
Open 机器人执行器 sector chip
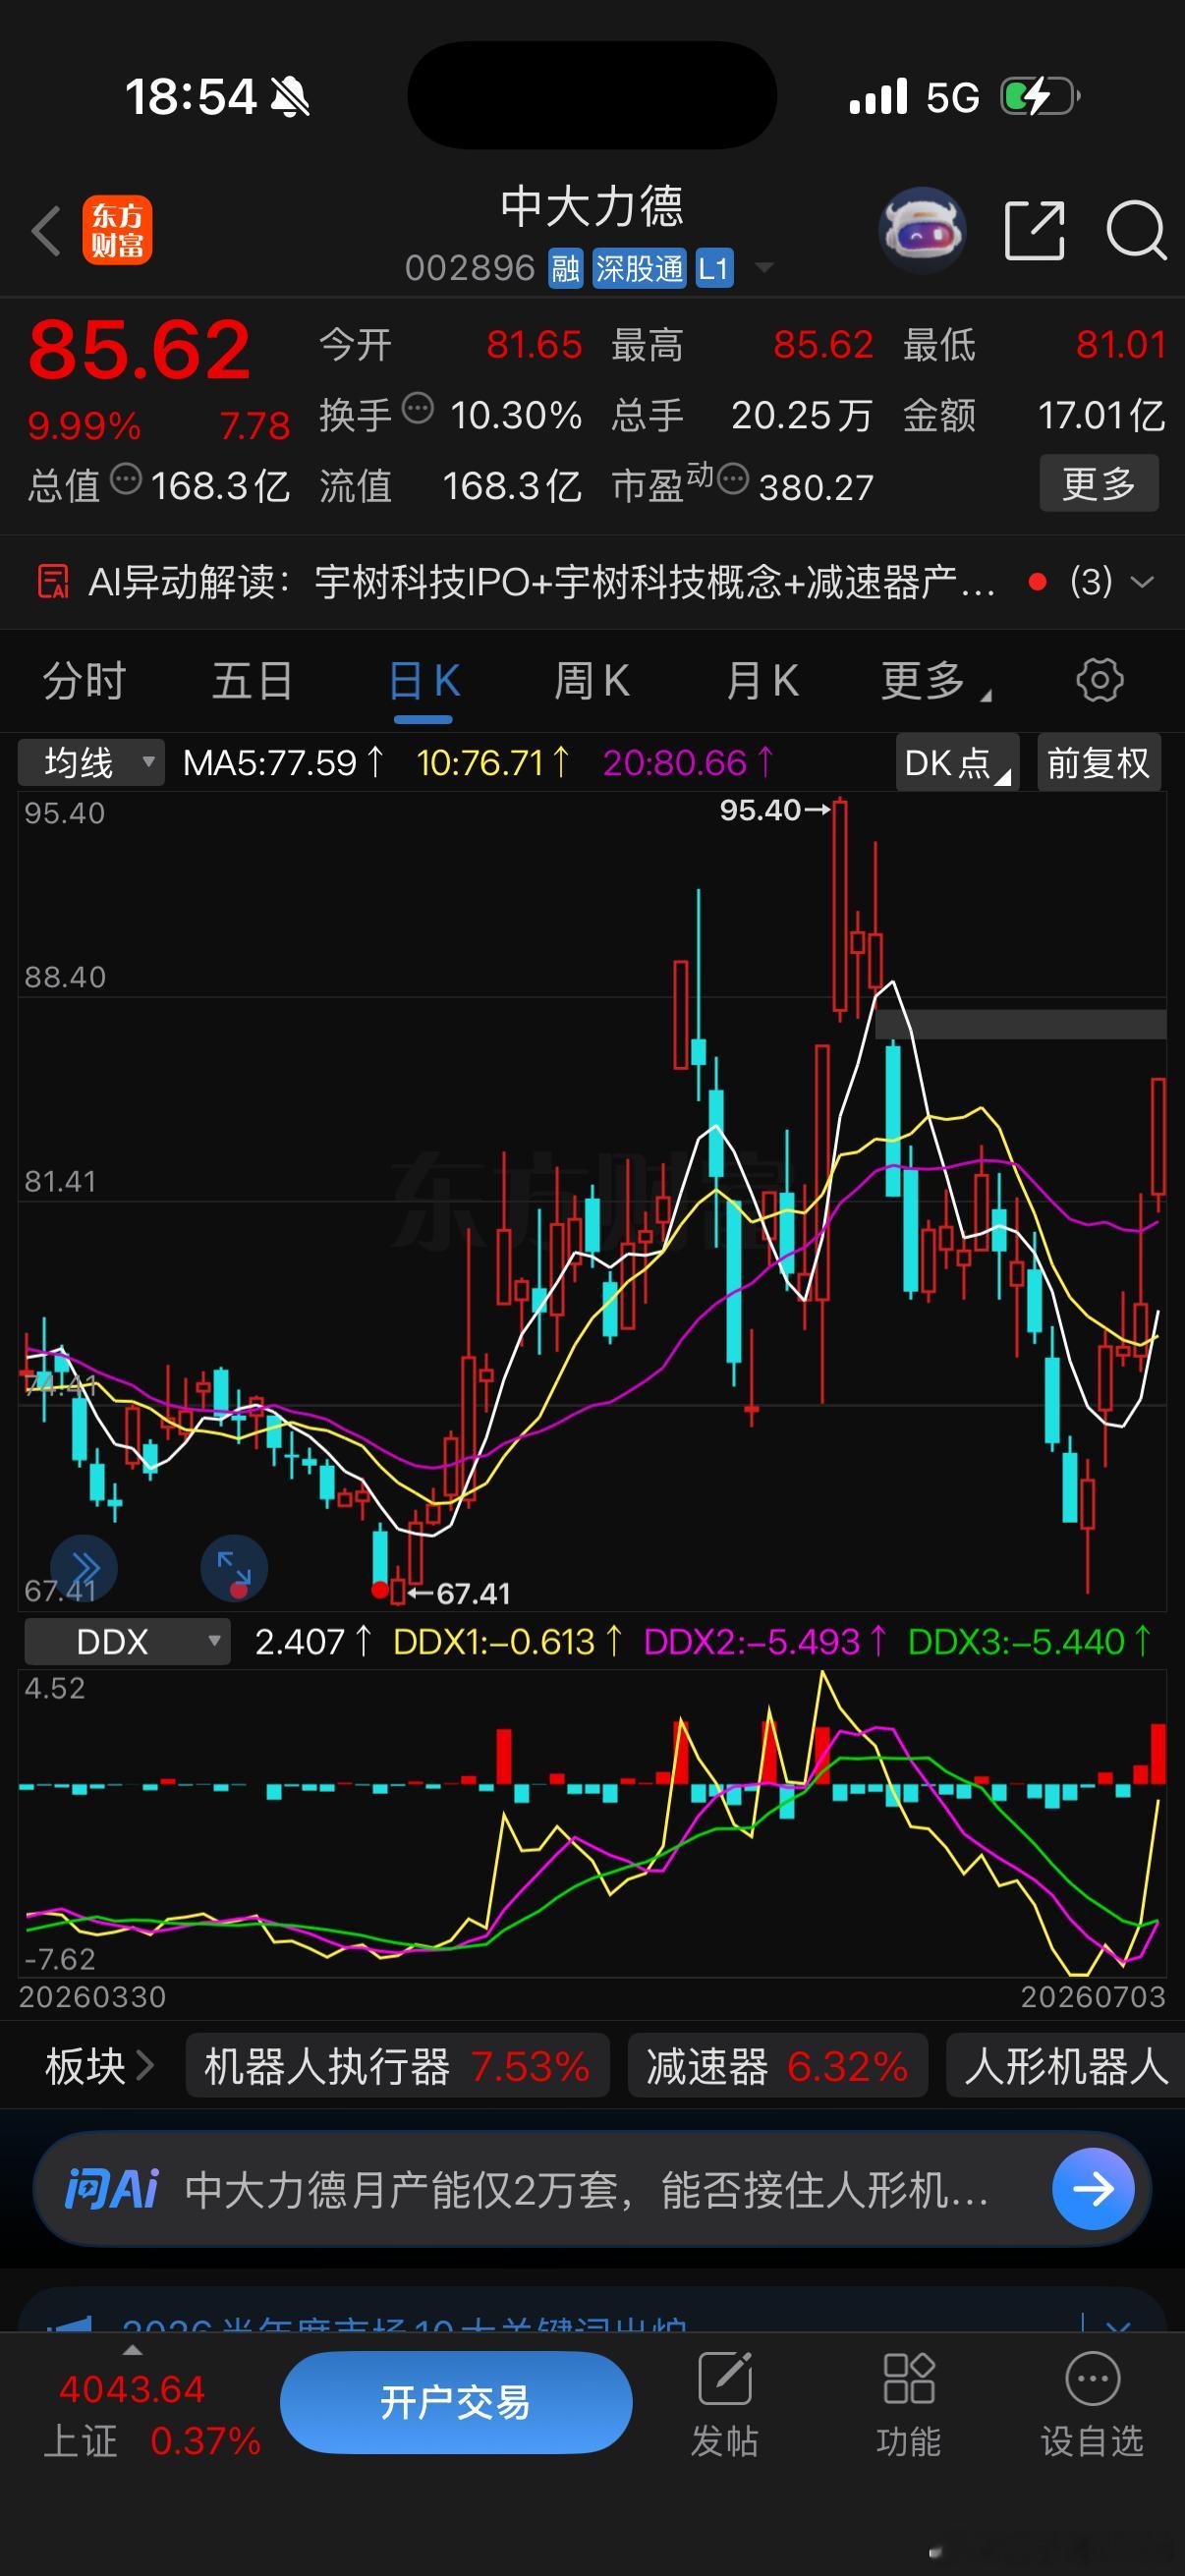[397, 2066]
